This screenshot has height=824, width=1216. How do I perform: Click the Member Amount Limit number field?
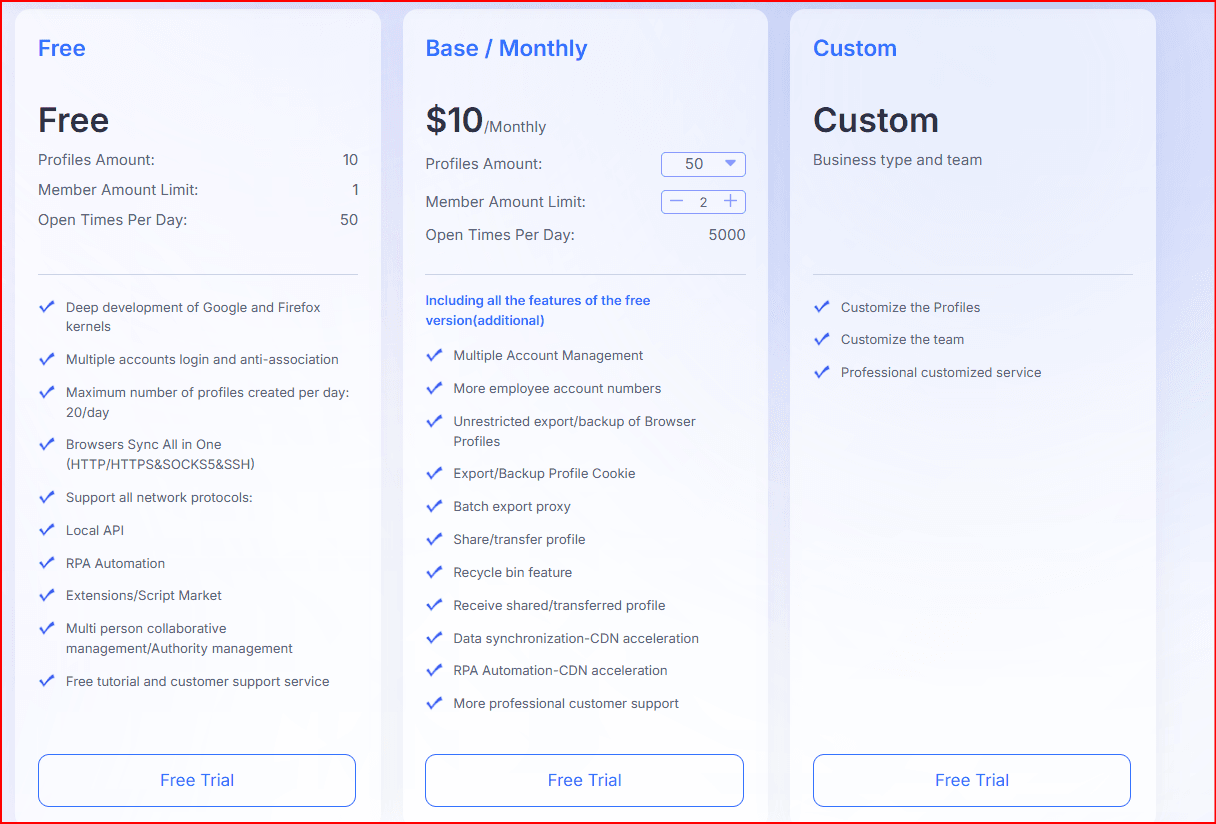tap(703, 202)
